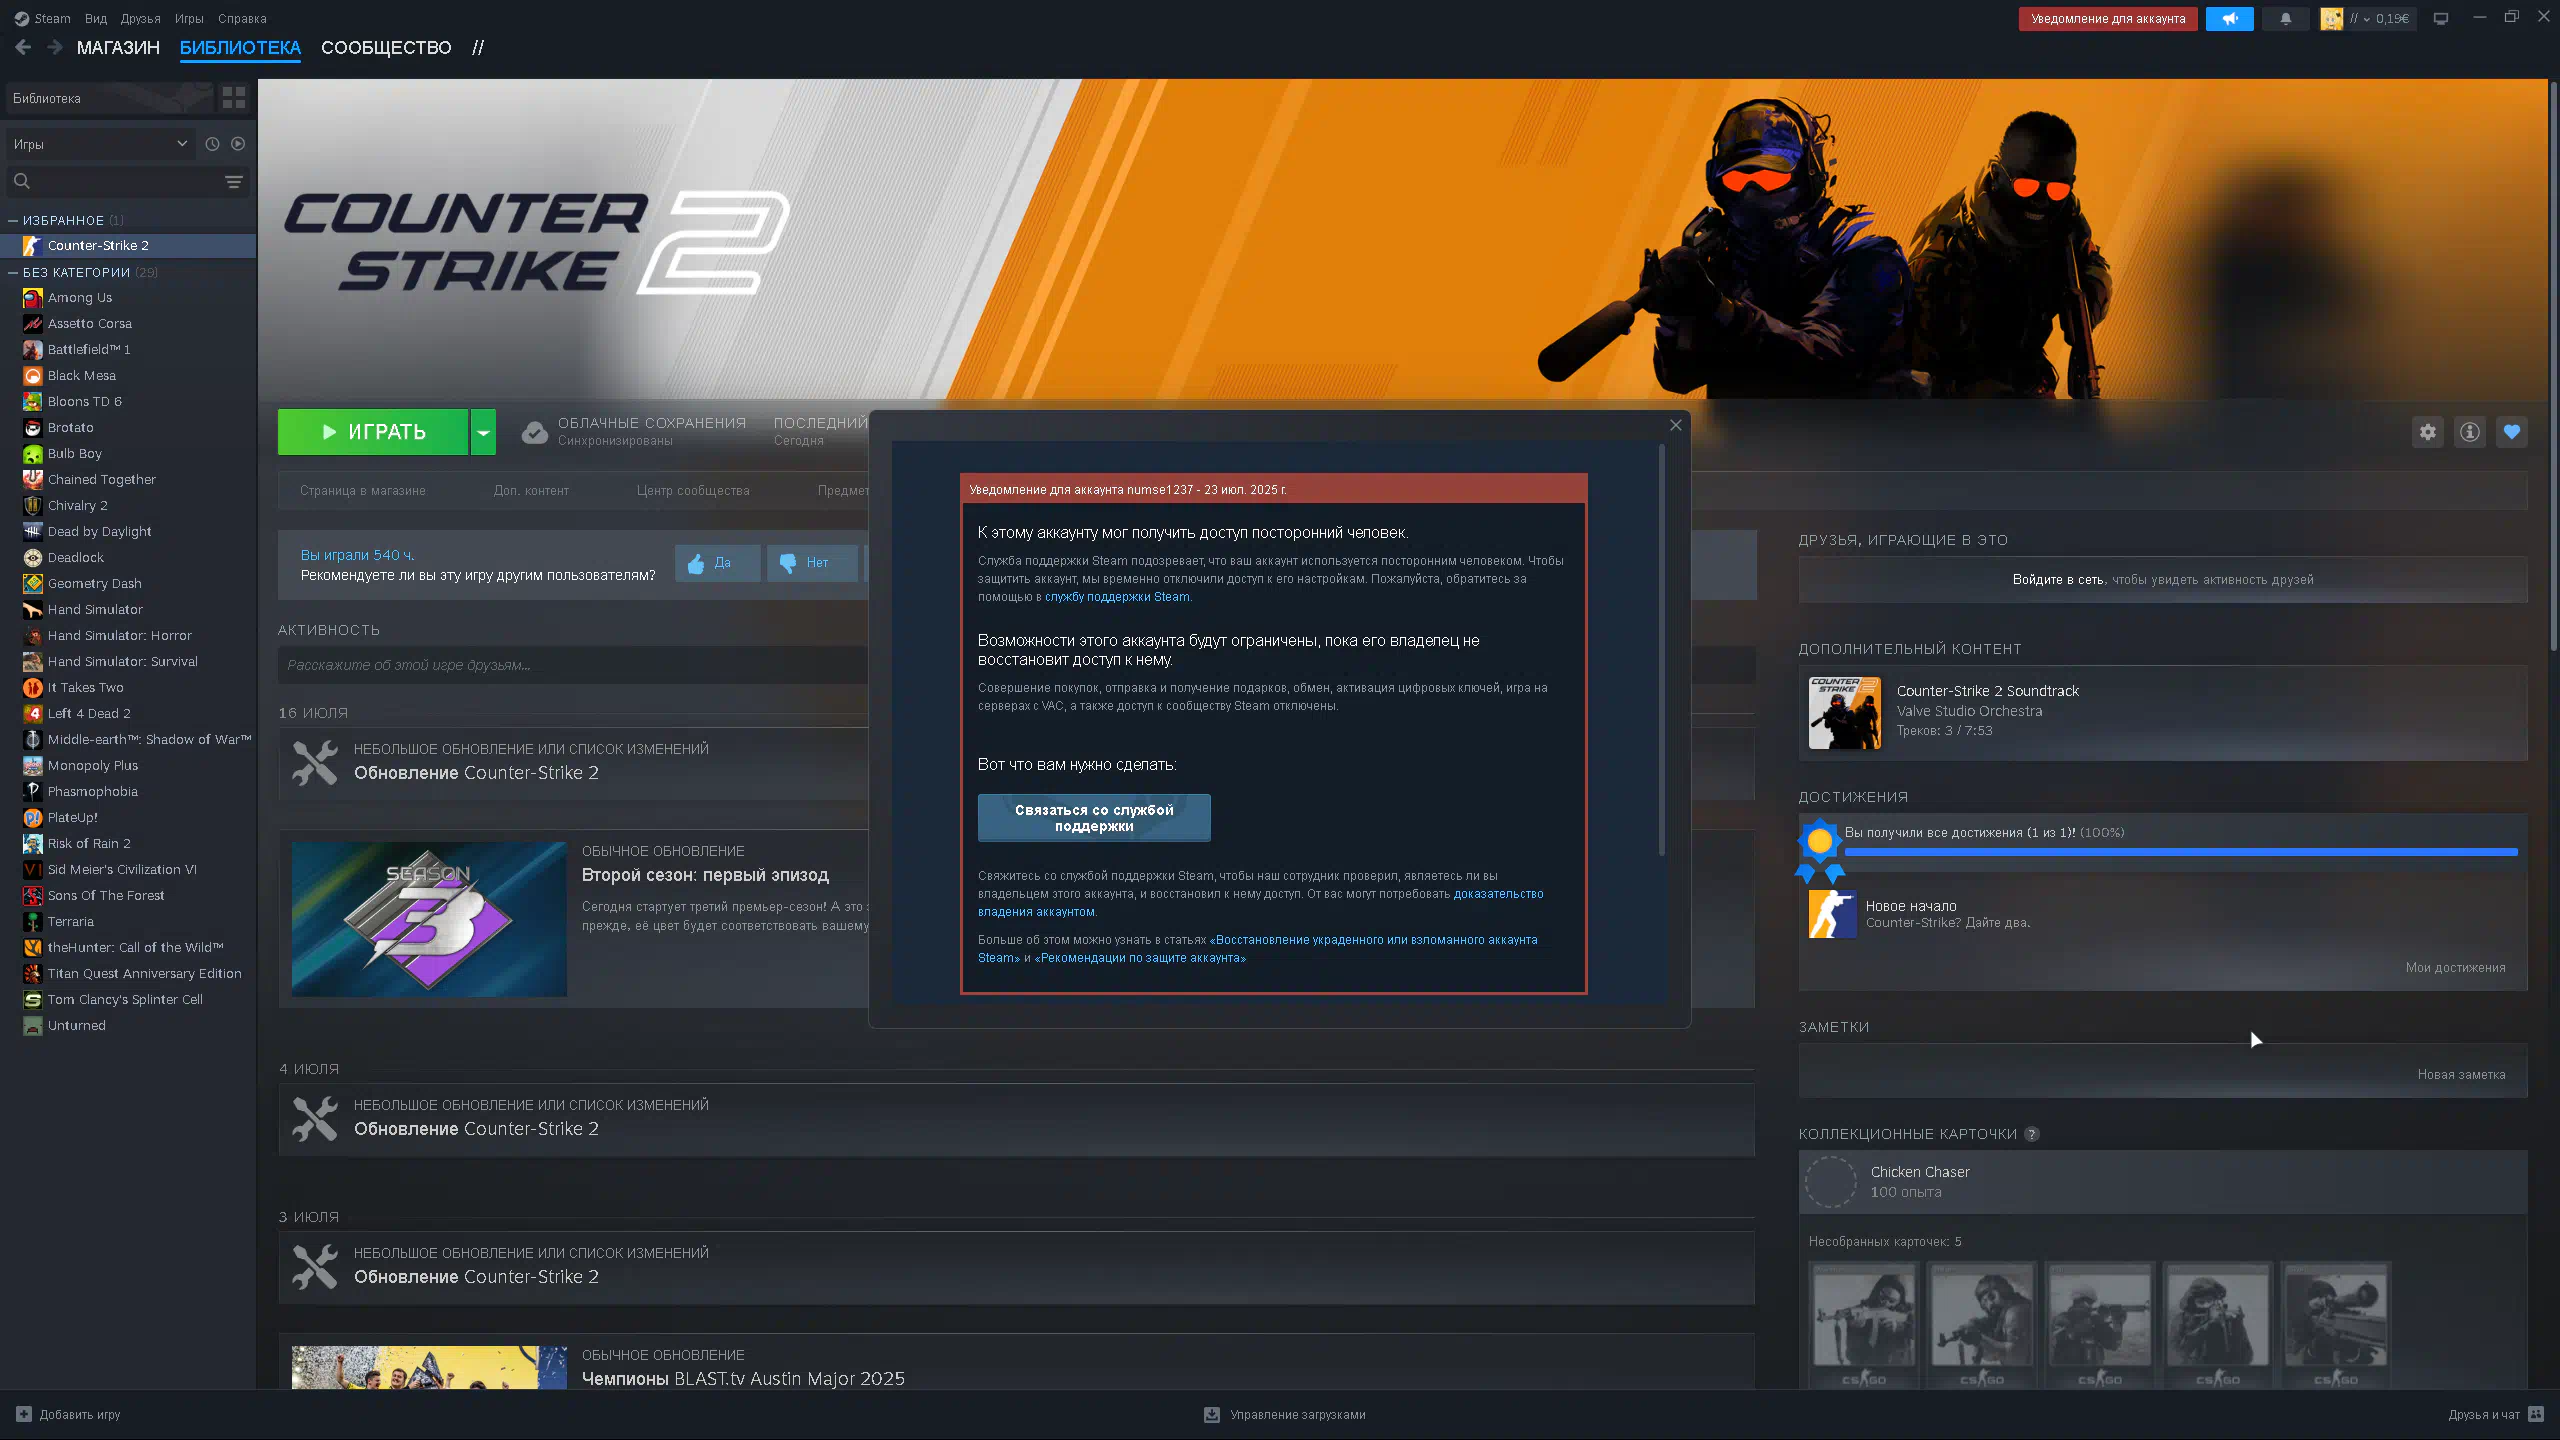This screenshot has width=2560, height=1440.
Task: Open Центр сообщества tab
Action: (693, 490)
